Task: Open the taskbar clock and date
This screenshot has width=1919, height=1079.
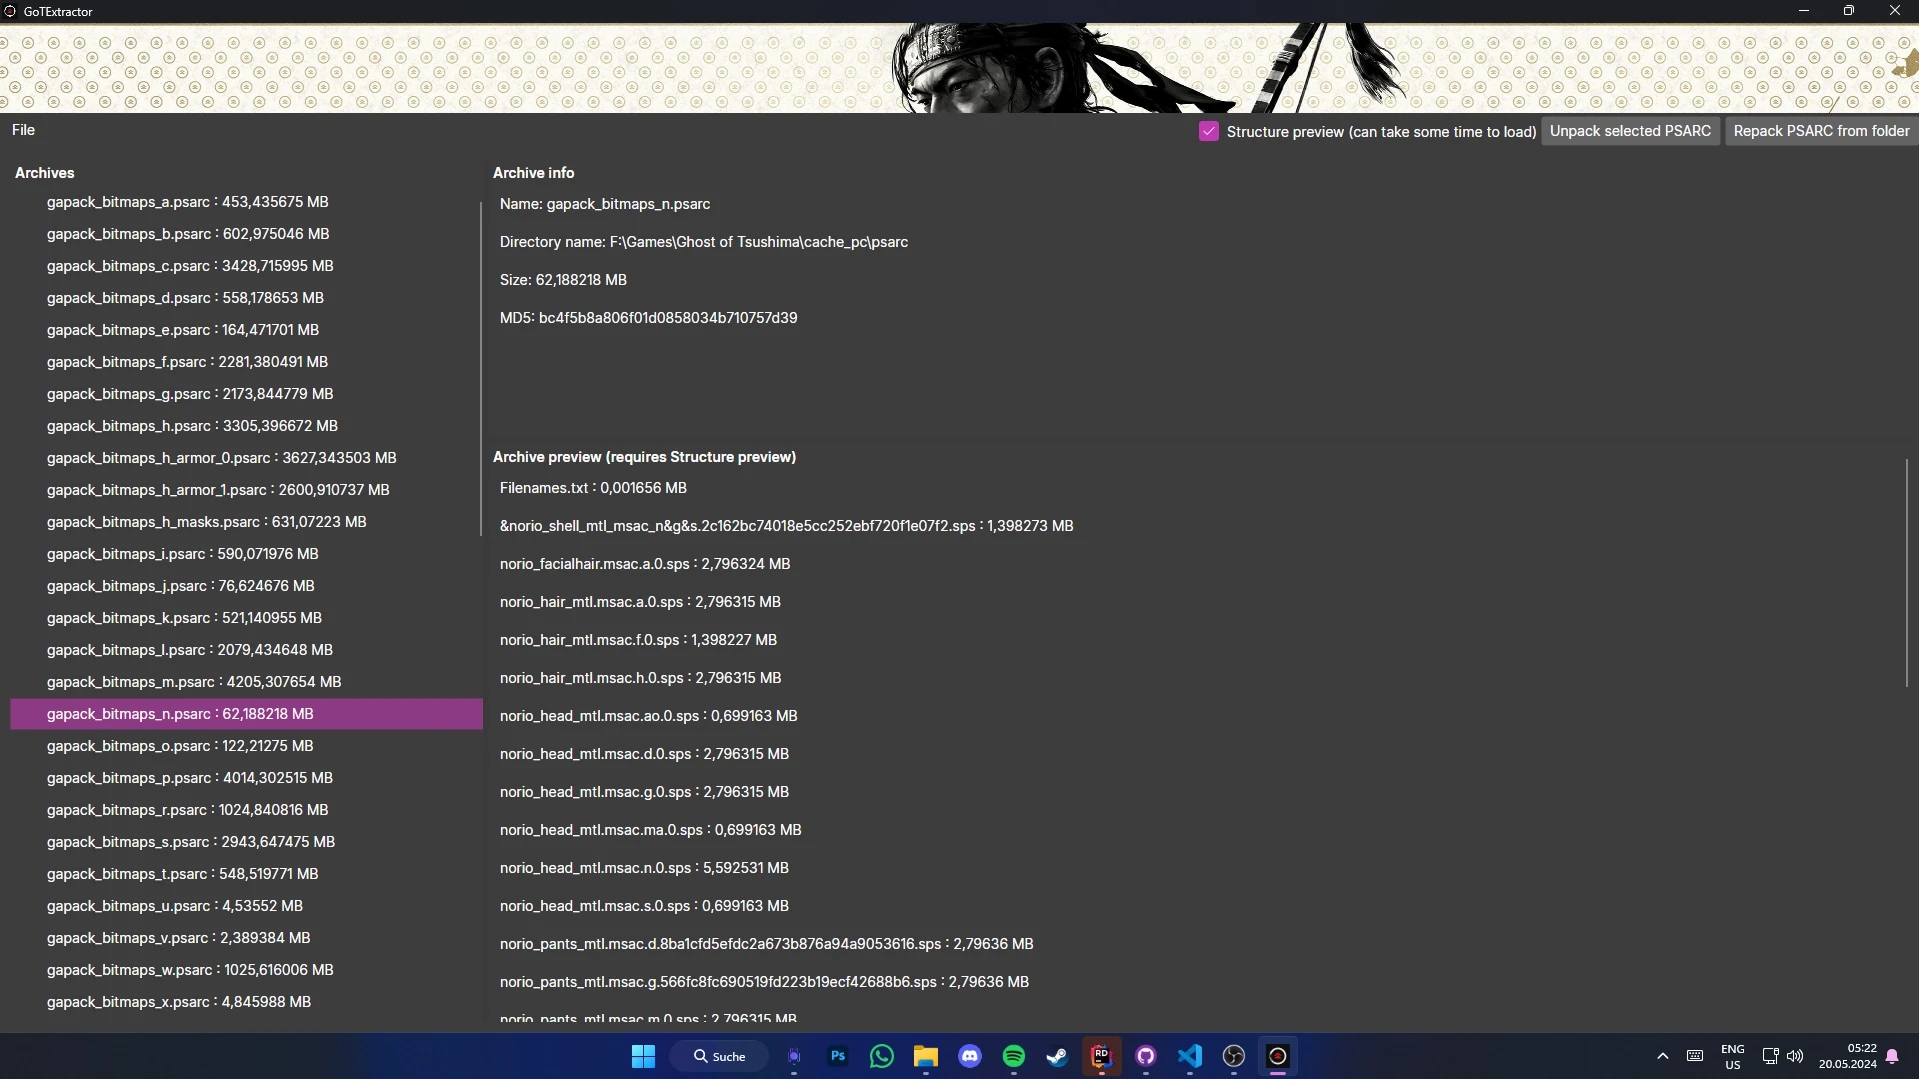Action: click(x=1848, y=1056)
